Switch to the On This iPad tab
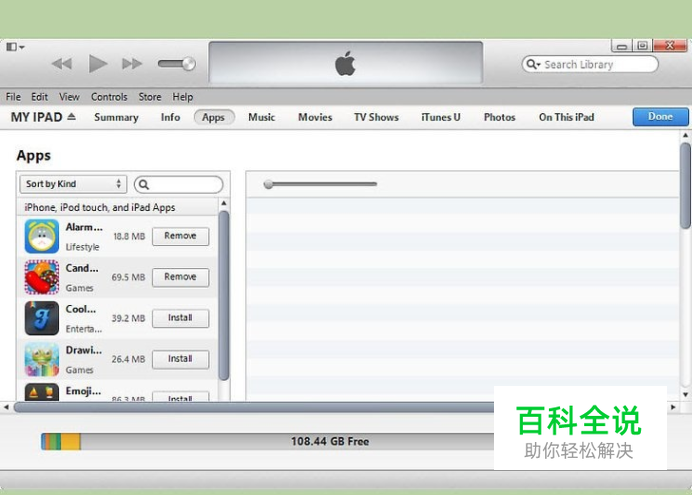The width and height of the screenshot is (692, 495). 566,117
